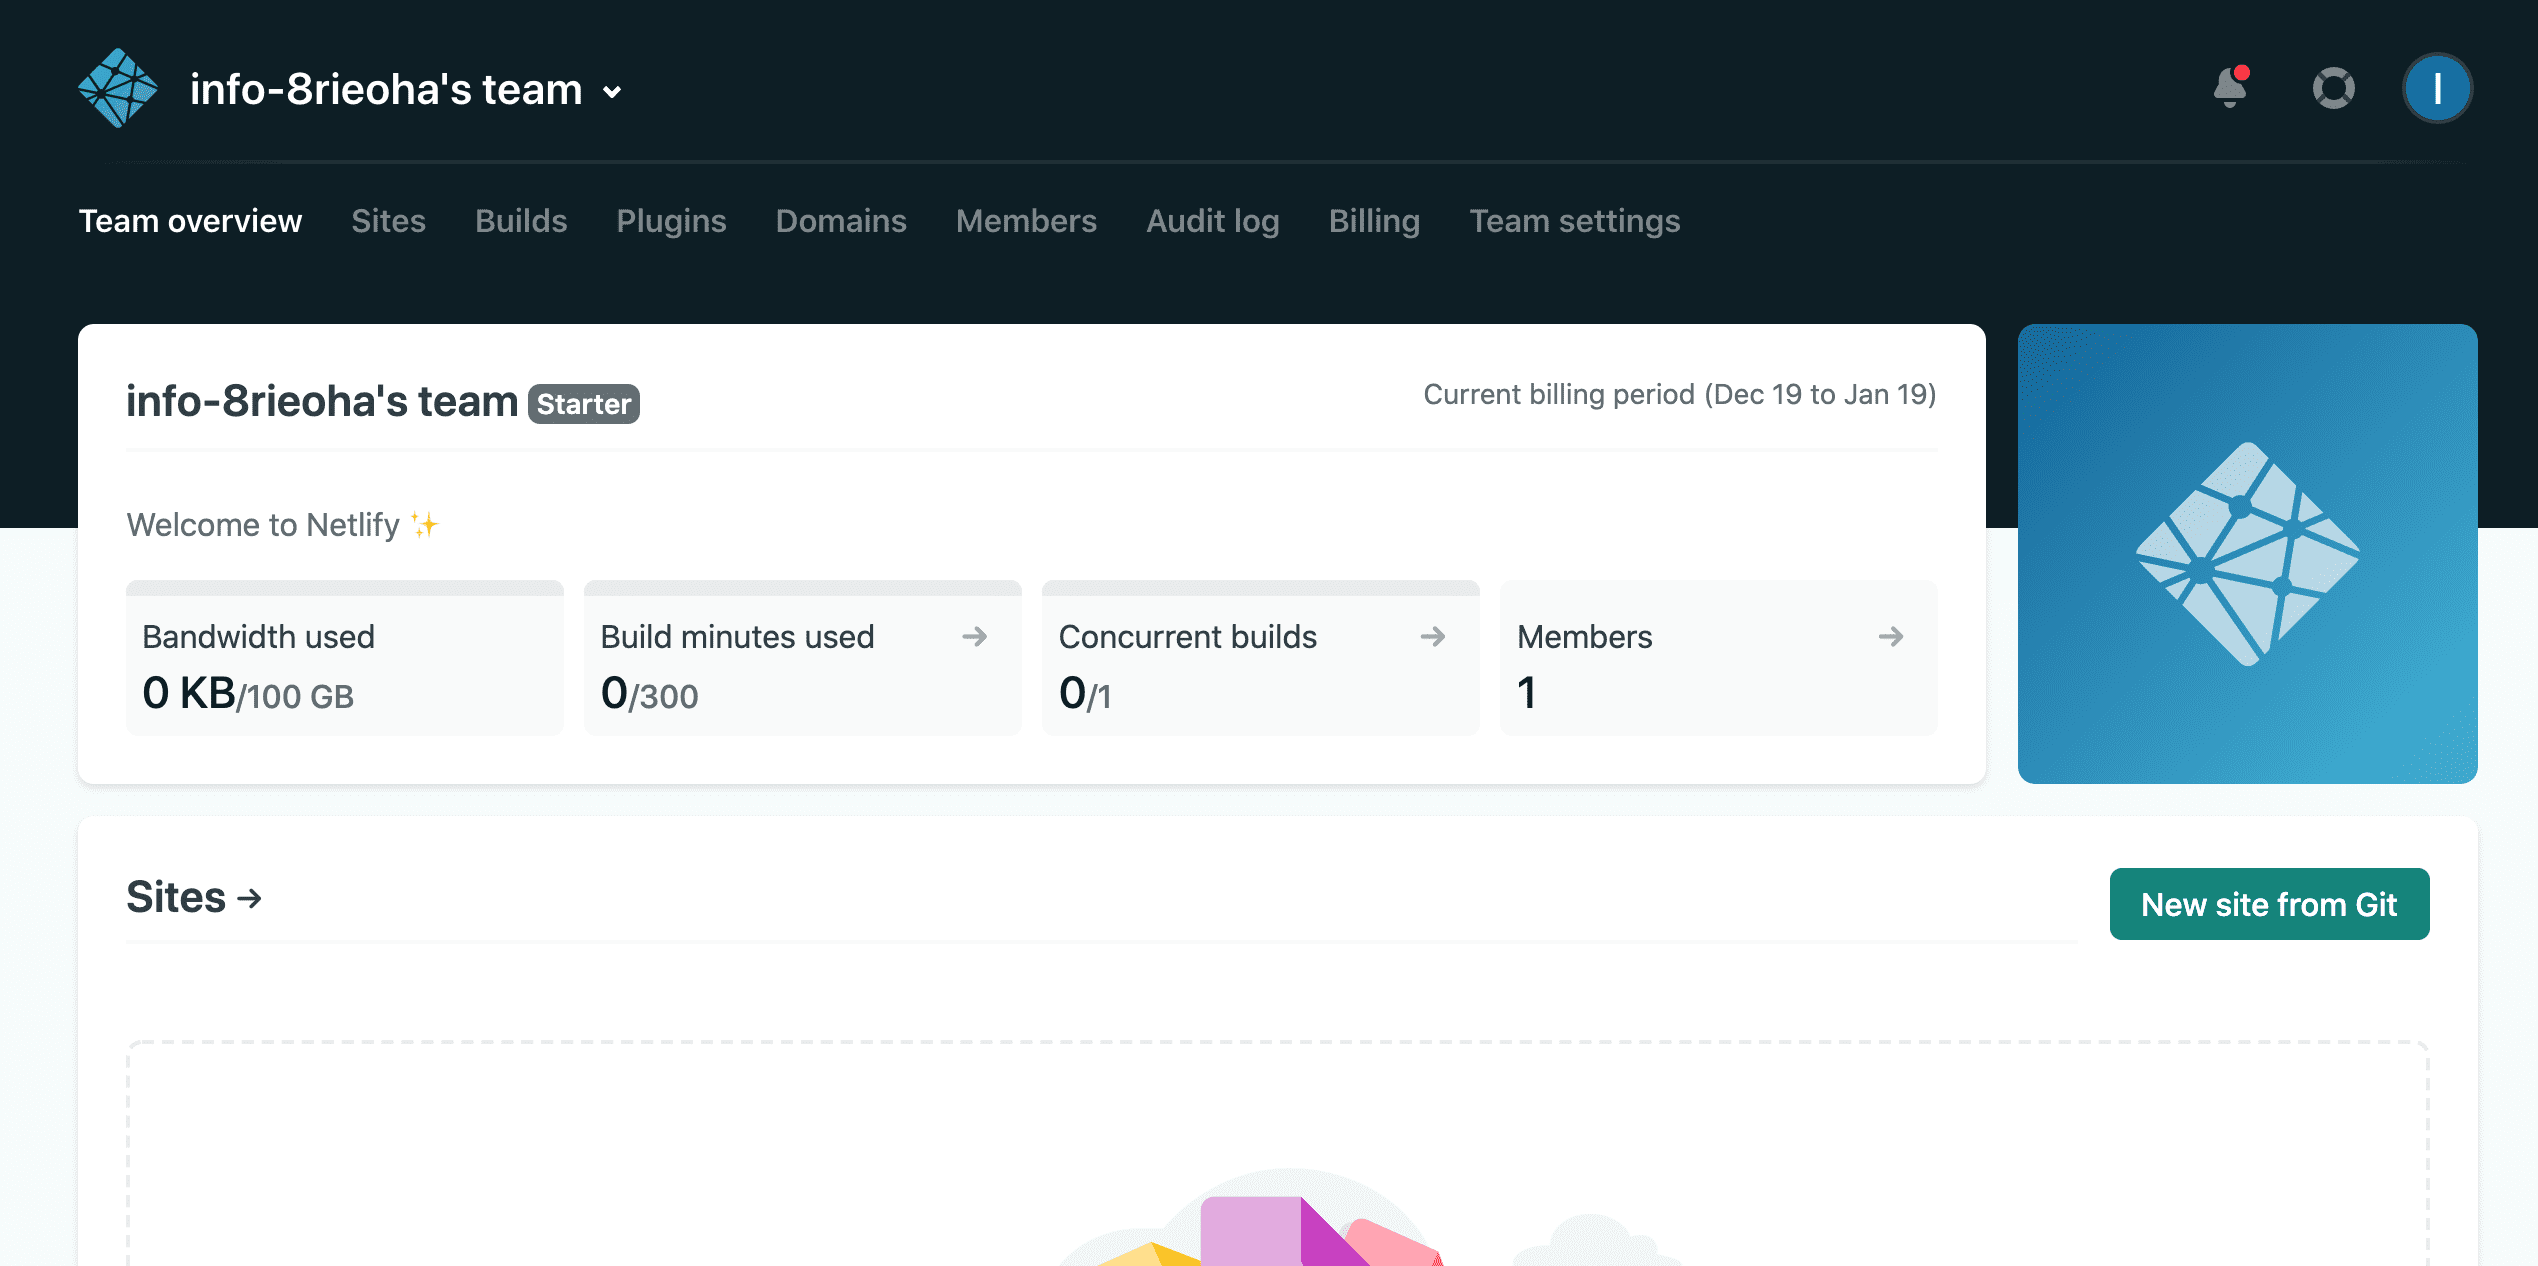
Task: Click the Members card arrow
Action: click(x=1891, y=636)
